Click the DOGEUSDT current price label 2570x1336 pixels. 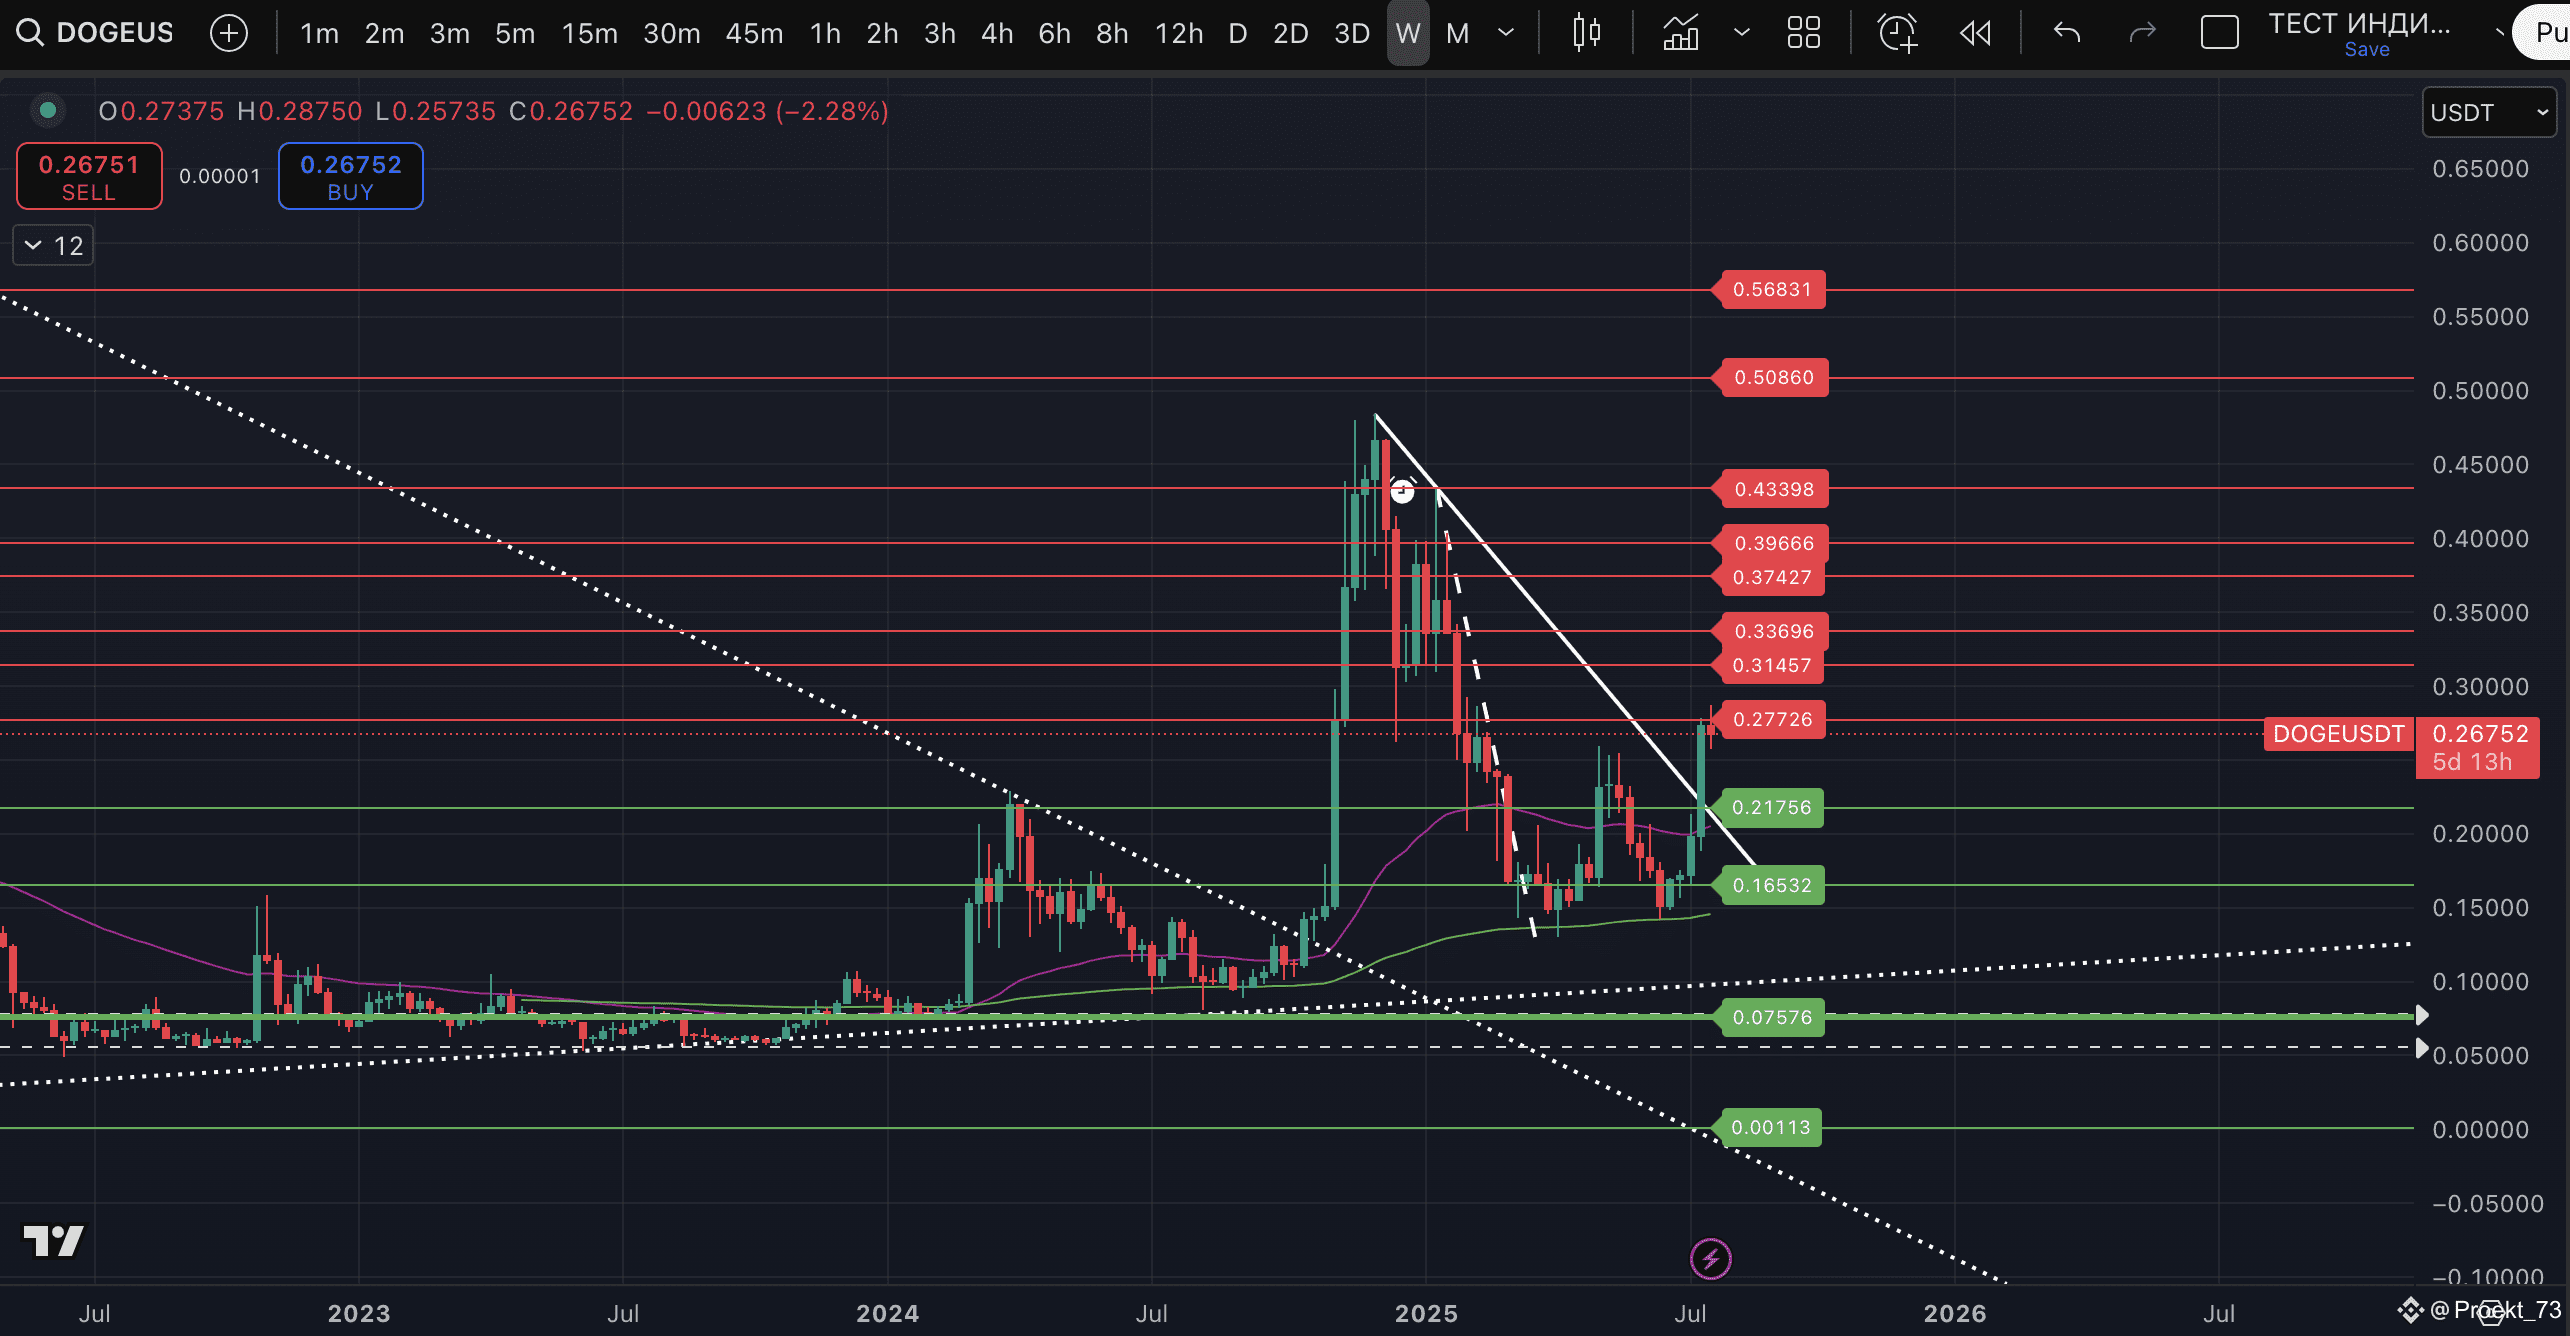pyautogui.click(x=2338, y=734)
